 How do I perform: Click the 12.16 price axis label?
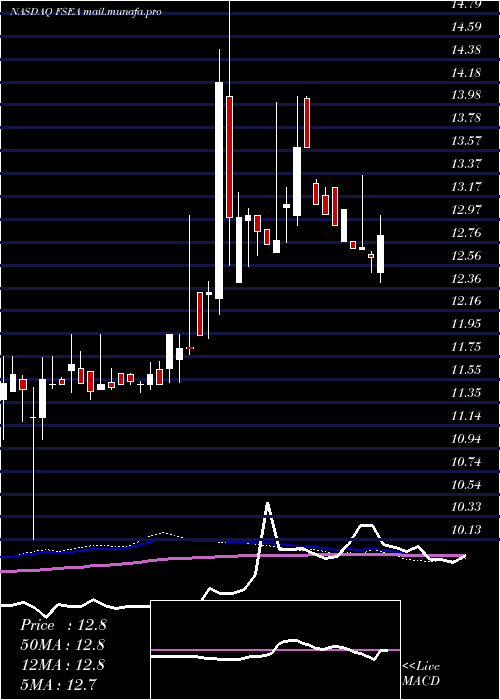pos(467,300)
